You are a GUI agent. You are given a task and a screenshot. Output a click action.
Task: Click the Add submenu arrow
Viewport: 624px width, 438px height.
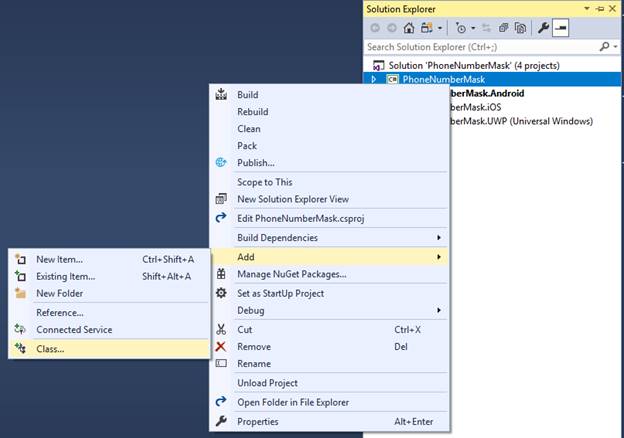(439, 257)
